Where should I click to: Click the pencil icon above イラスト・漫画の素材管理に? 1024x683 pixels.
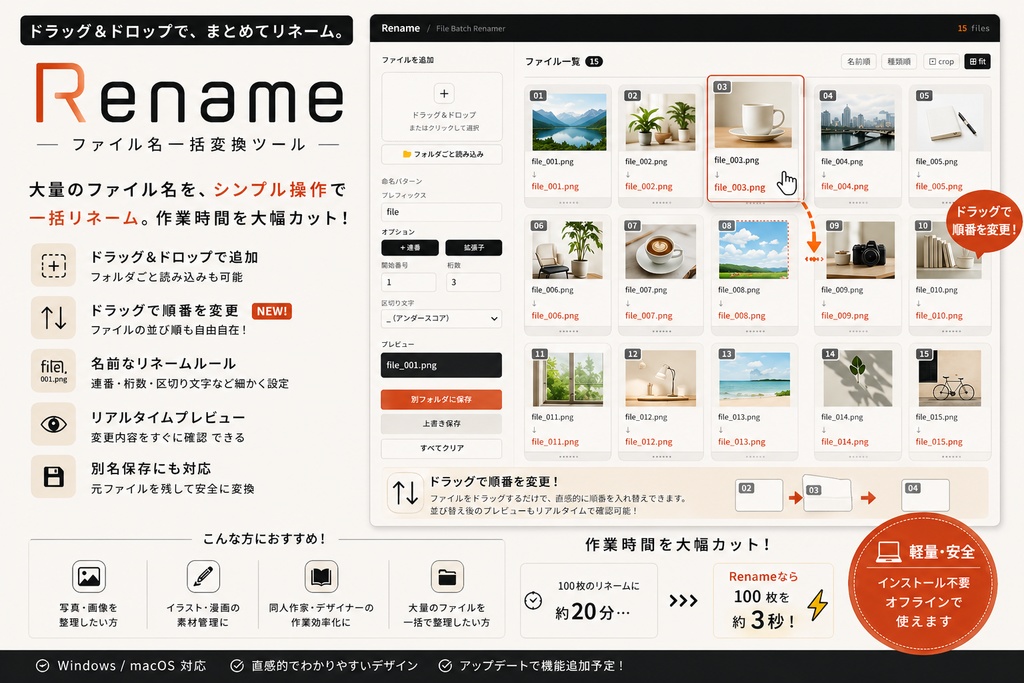[203, 576]
